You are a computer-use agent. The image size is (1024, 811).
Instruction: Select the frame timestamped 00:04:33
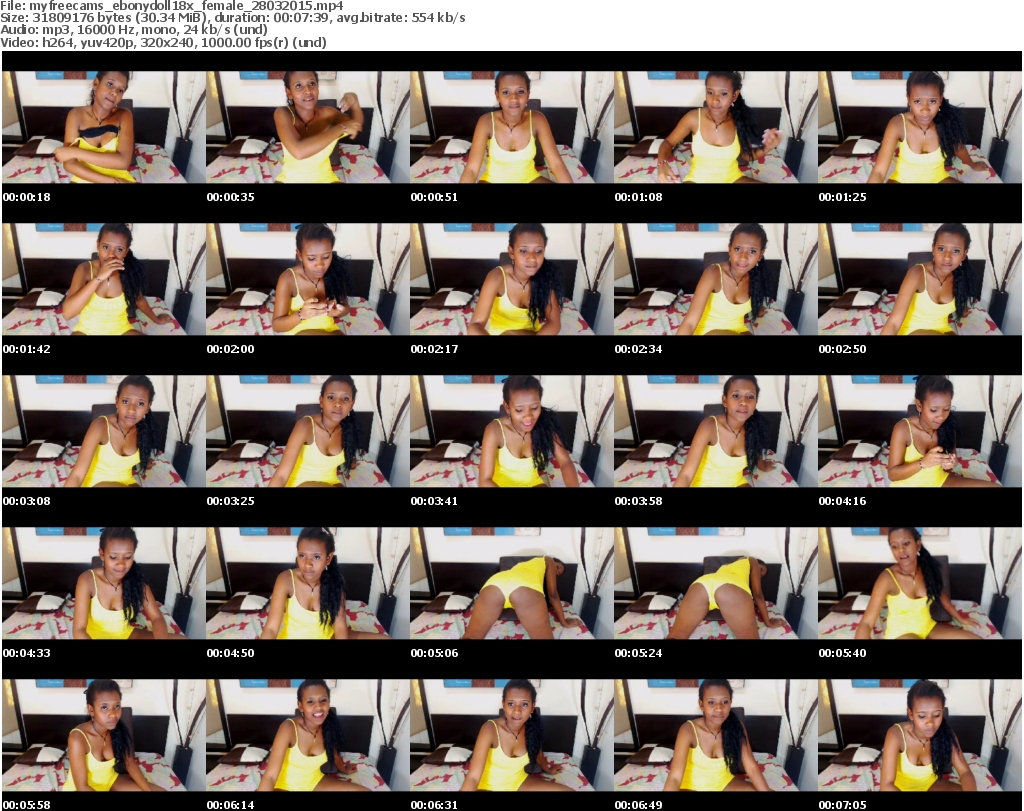click(104, 583)
